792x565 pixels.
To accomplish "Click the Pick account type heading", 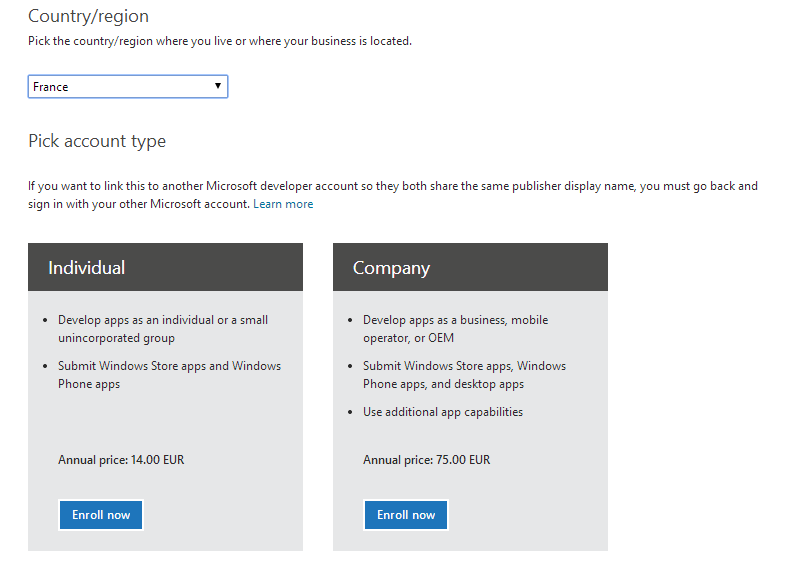I will 97,141.
